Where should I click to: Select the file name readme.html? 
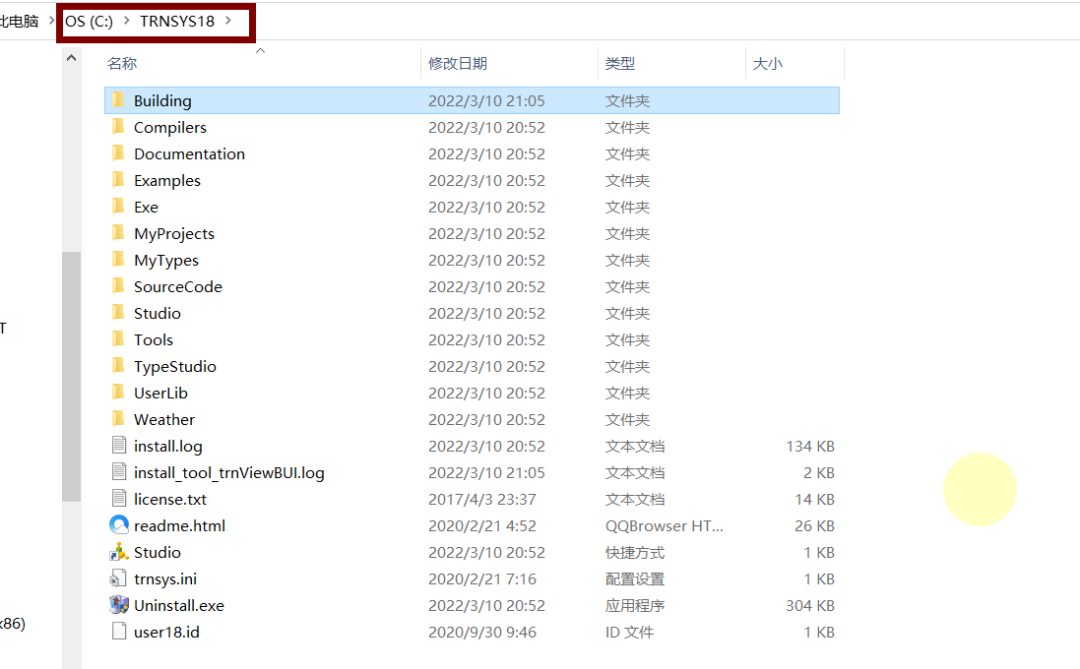(x=179, y=526)
